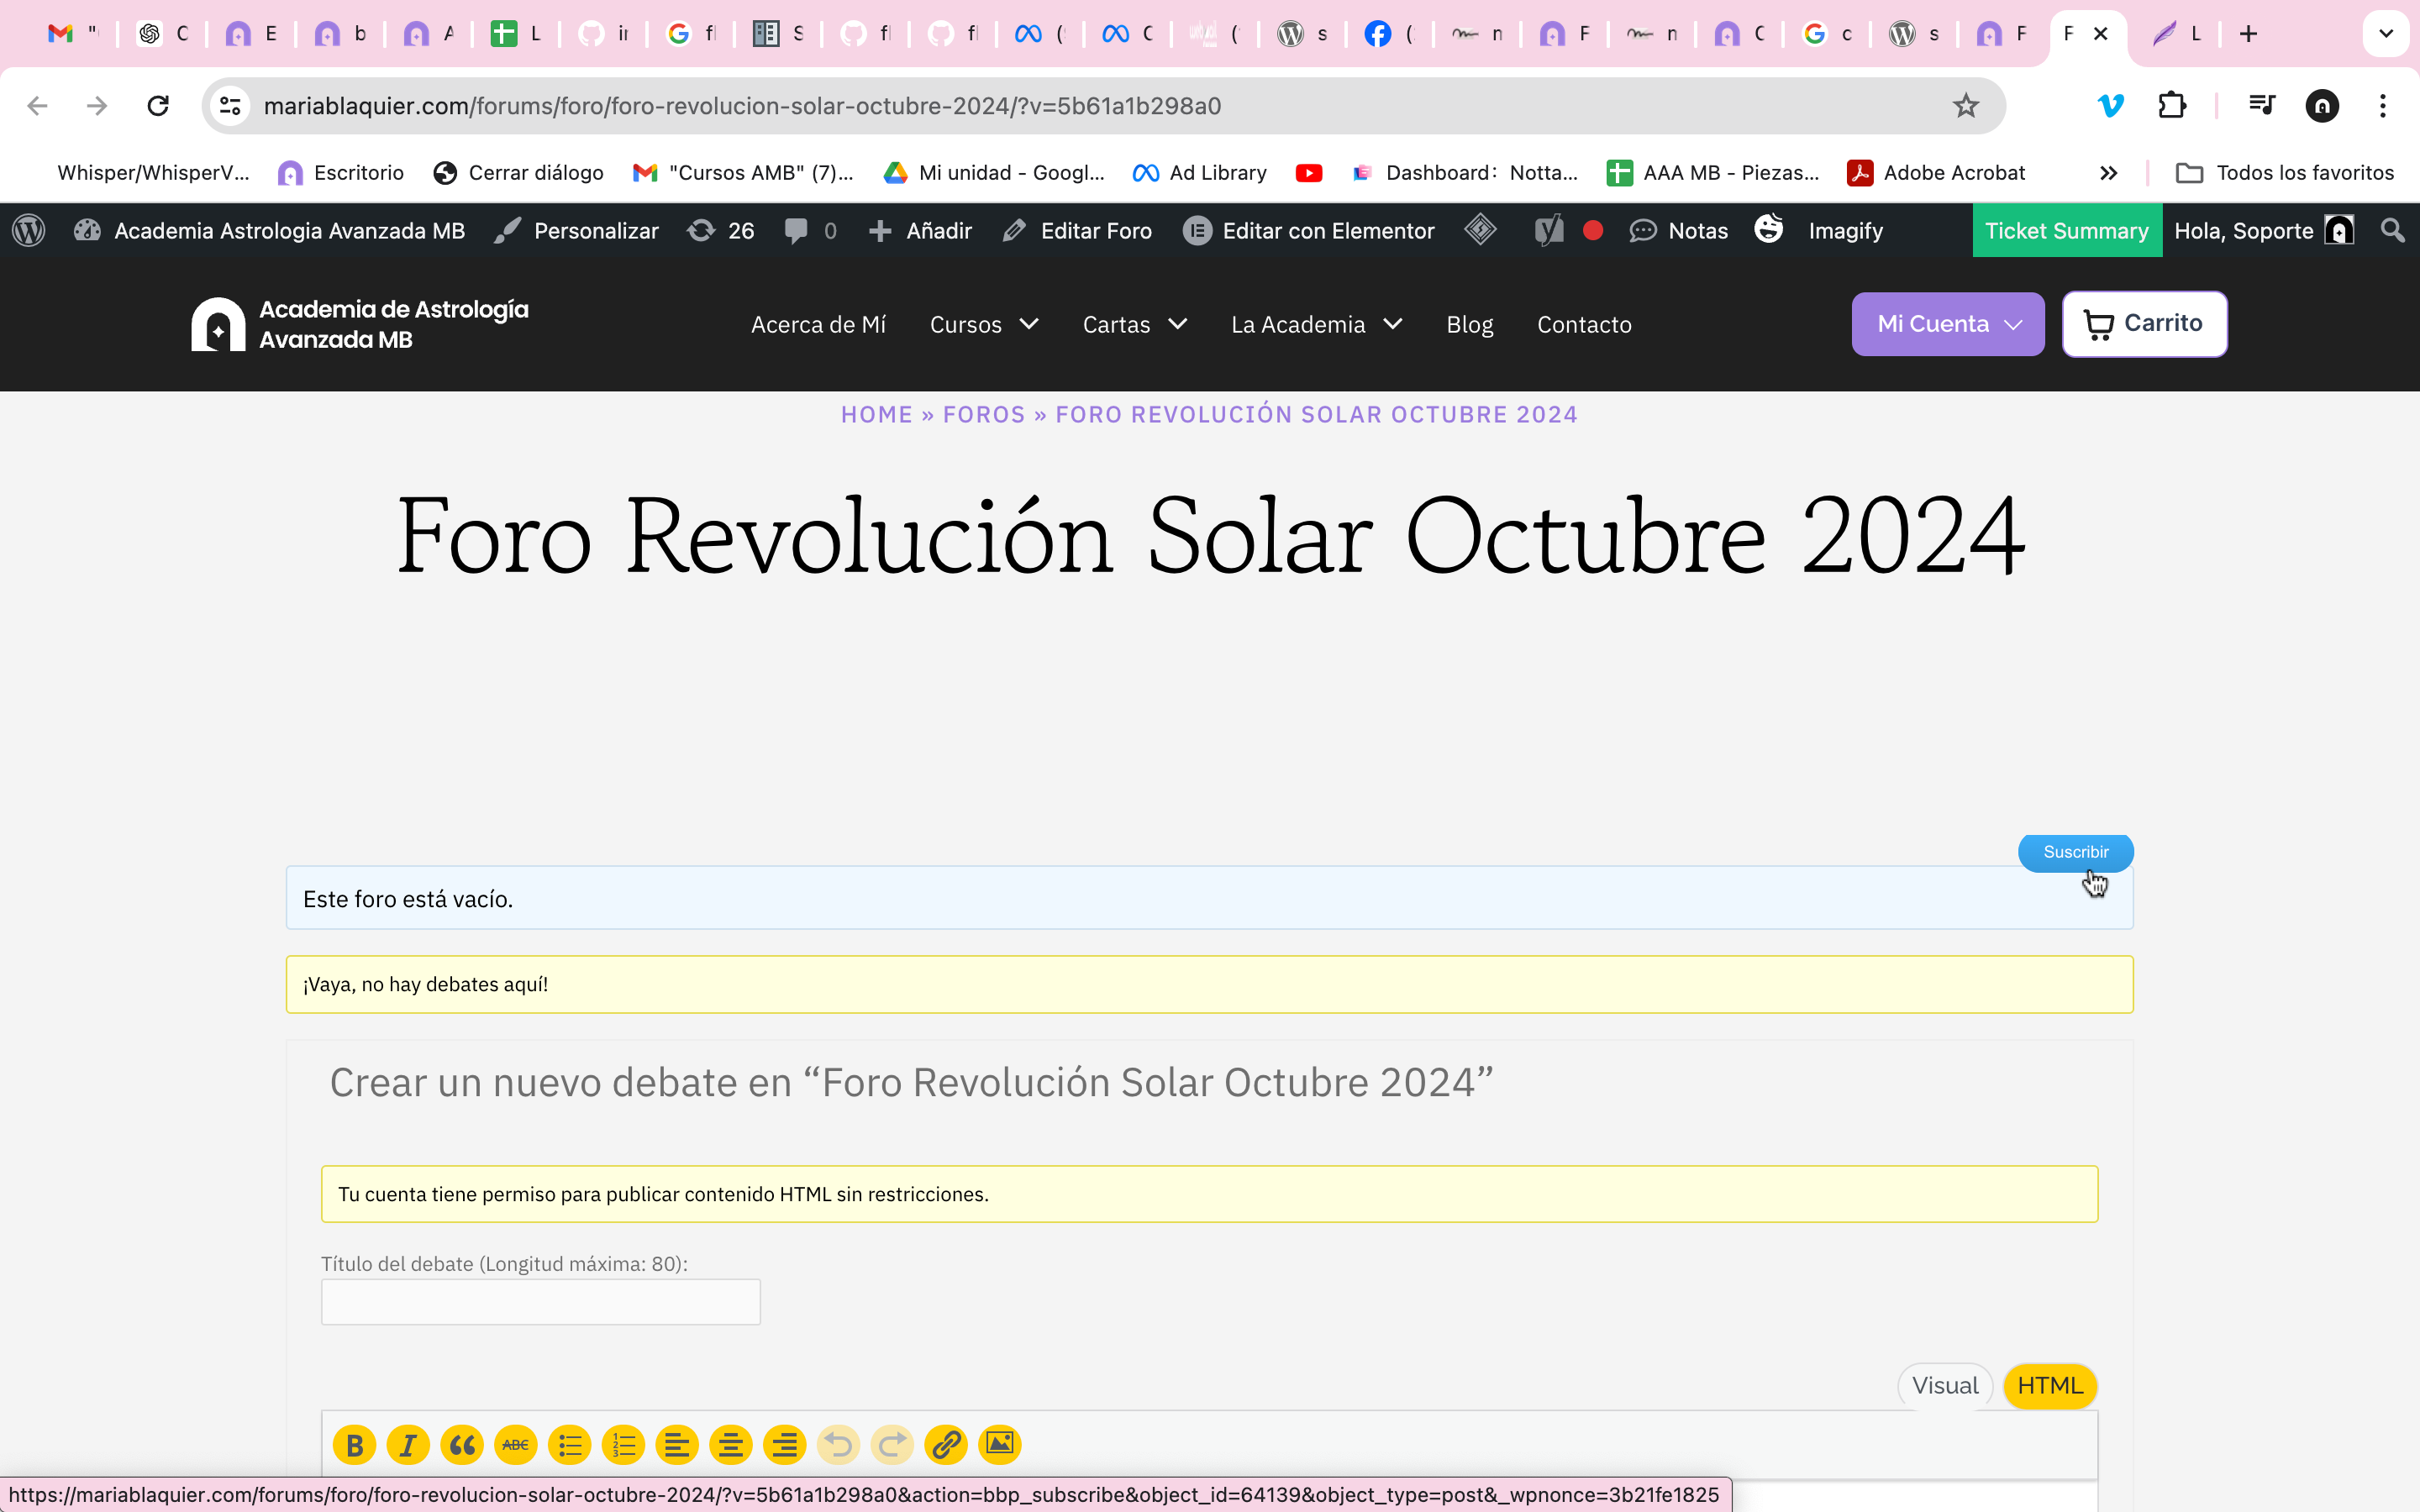Insert a link with the chain icon
Viewport: 2420px width, 1512px height.
click(946, 1445)
